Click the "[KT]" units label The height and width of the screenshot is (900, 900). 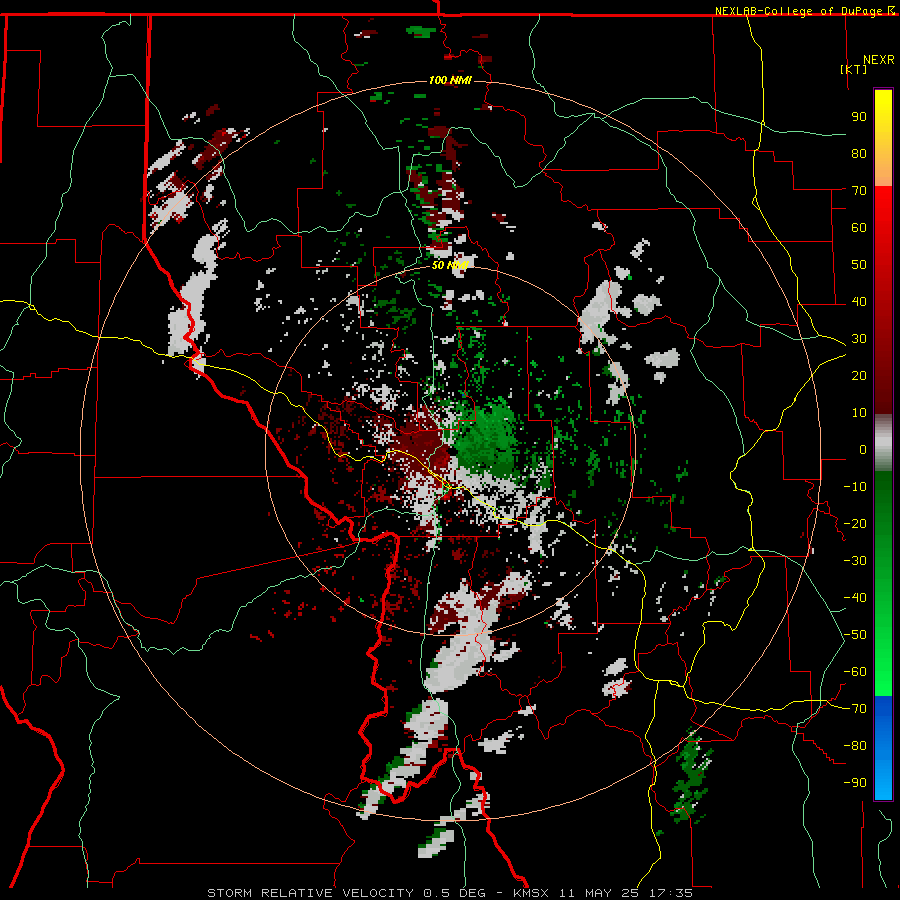[853, 69]
